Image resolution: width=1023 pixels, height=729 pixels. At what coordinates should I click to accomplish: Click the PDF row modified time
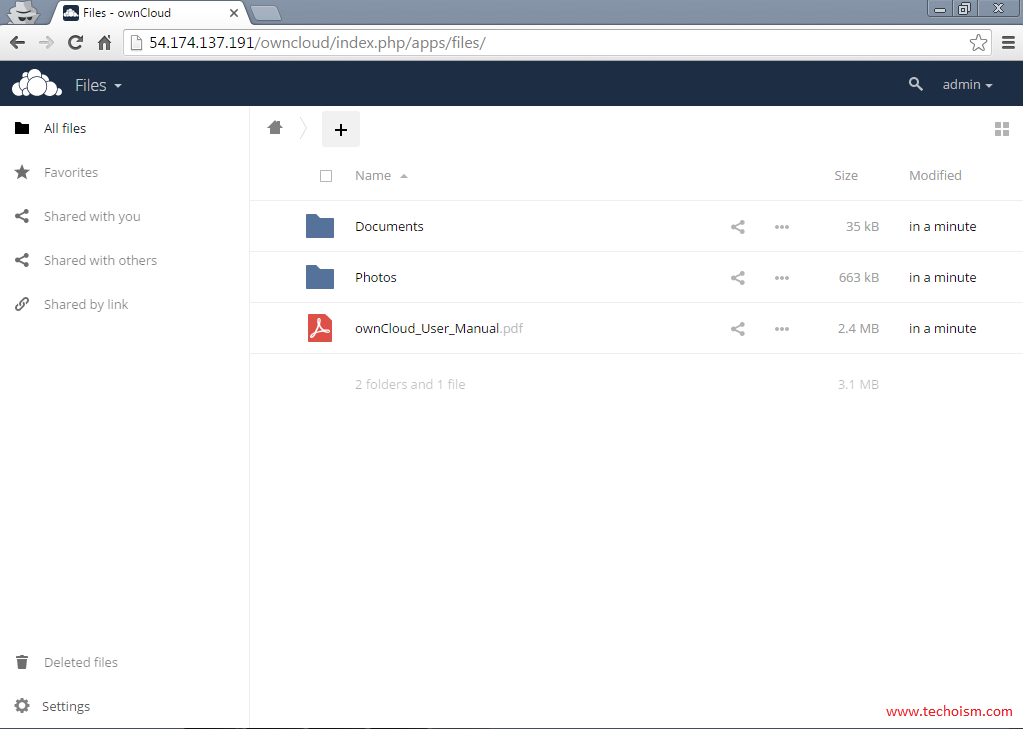pos(942,328)
